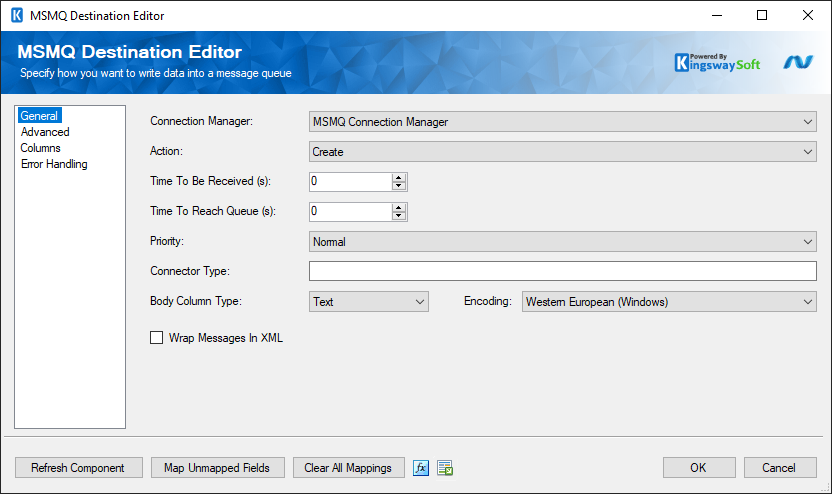Click the Time To Reach Queue field
This screenshot has height=494, width=832.
pos(351,212)
